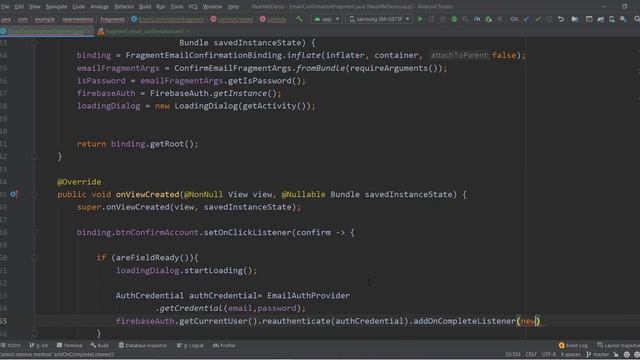The height and width of the screenshot is (360, 640).
Task: Open the VCS menu
Action: [193, 7]
